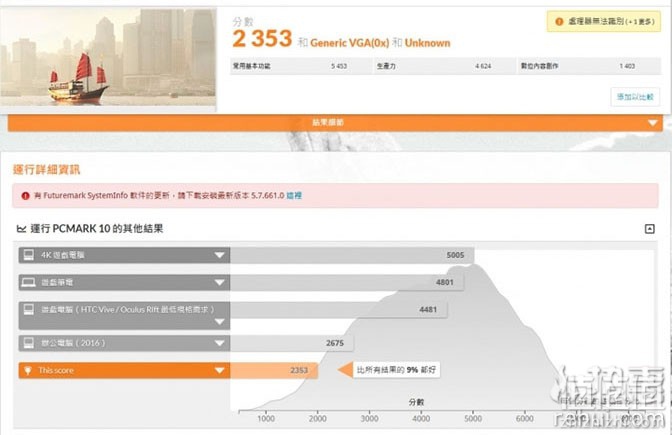Click the better than 9% of results tooltip
The height and width of the screenshot is (435, 672).
coord(396,370)
